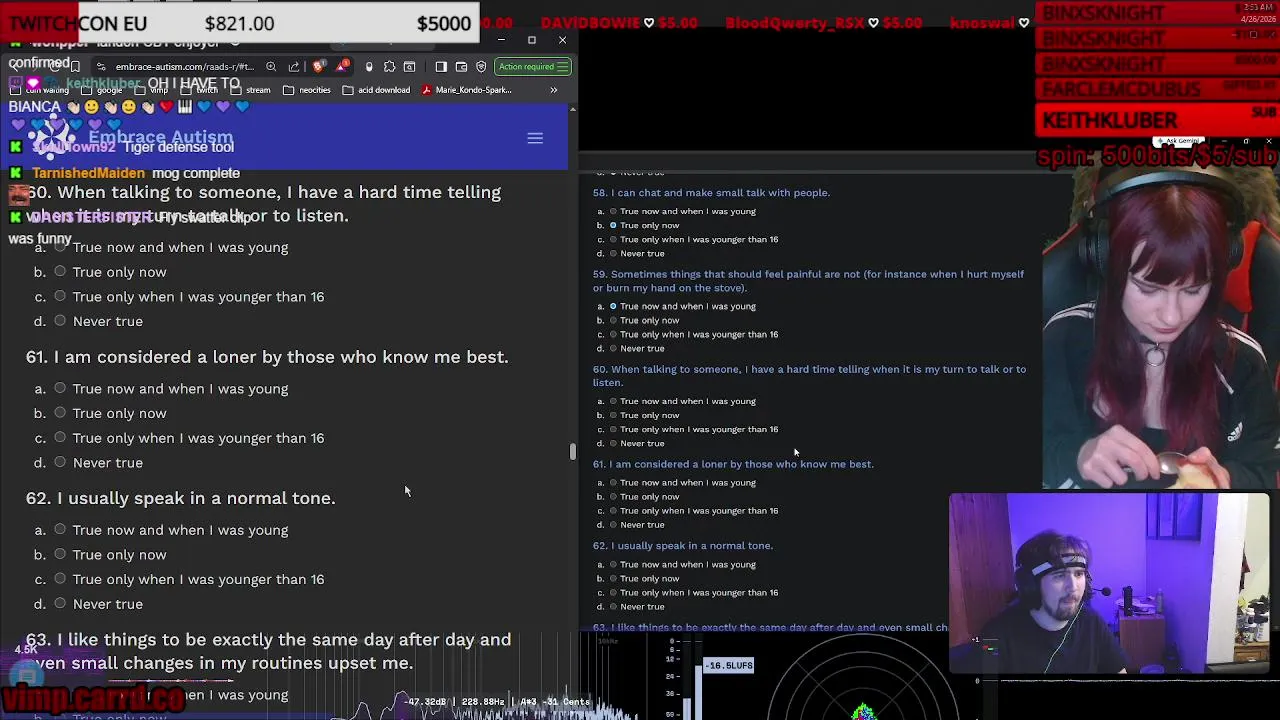Click question 62 normal tone statement text
The width and height of the screenshot is (1280, 720).
[196, 498]
